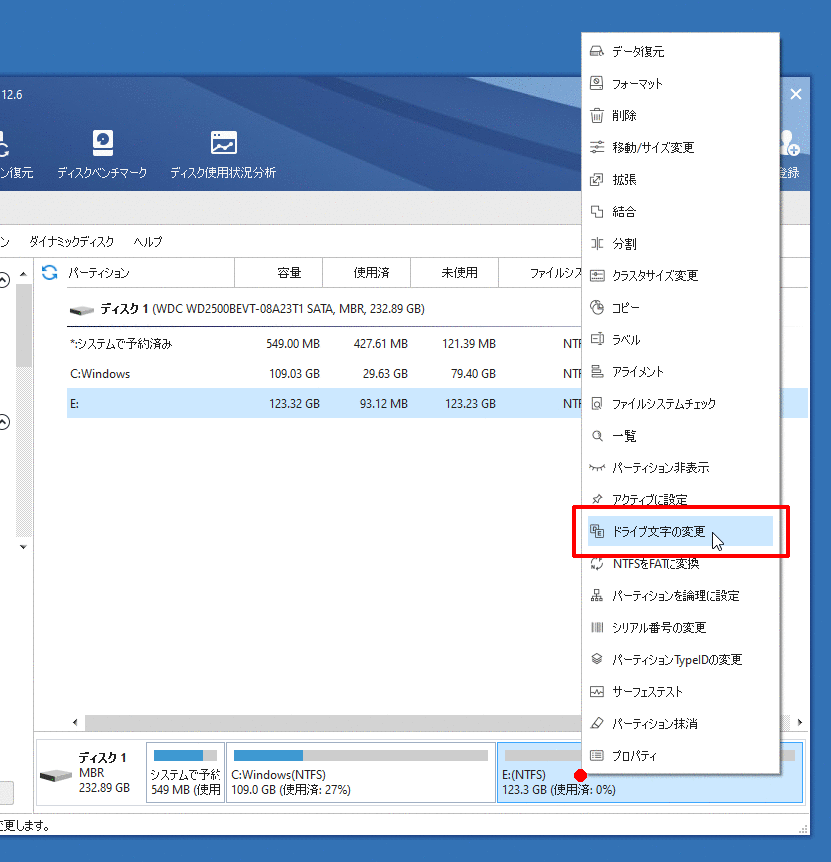Select C:Windows(NTFS) block in disk map
This screenshot has width=831, height=862.
click(x=360, y=773)
